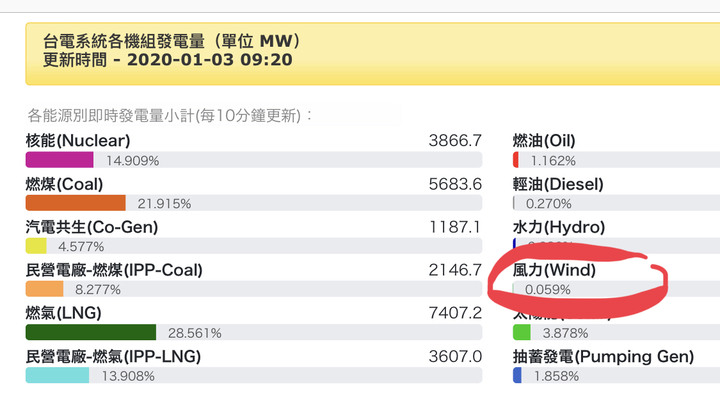The height and width of the screenshot is (396, 720).
Task: Select the 核能(Nuclear) label
Action: pyautogui.click(x=78, y=141)
